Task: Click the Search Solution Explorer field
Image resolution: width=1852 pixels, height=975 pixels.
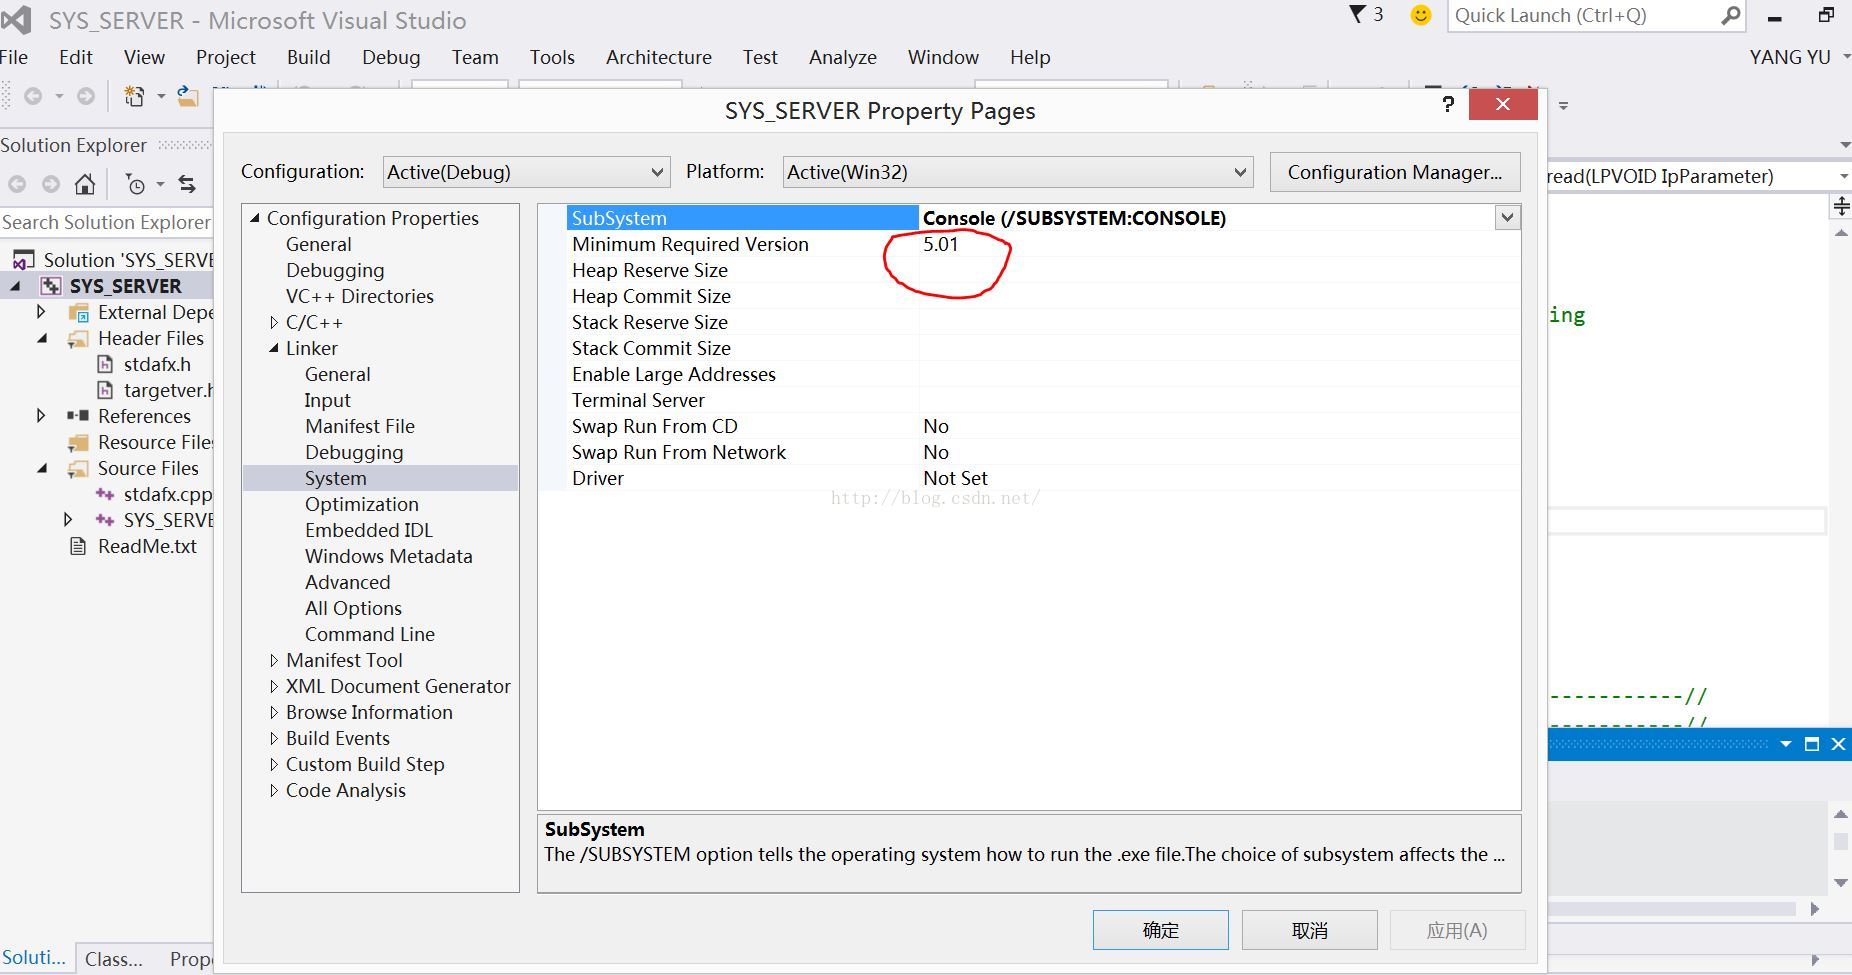Action: 106,222
